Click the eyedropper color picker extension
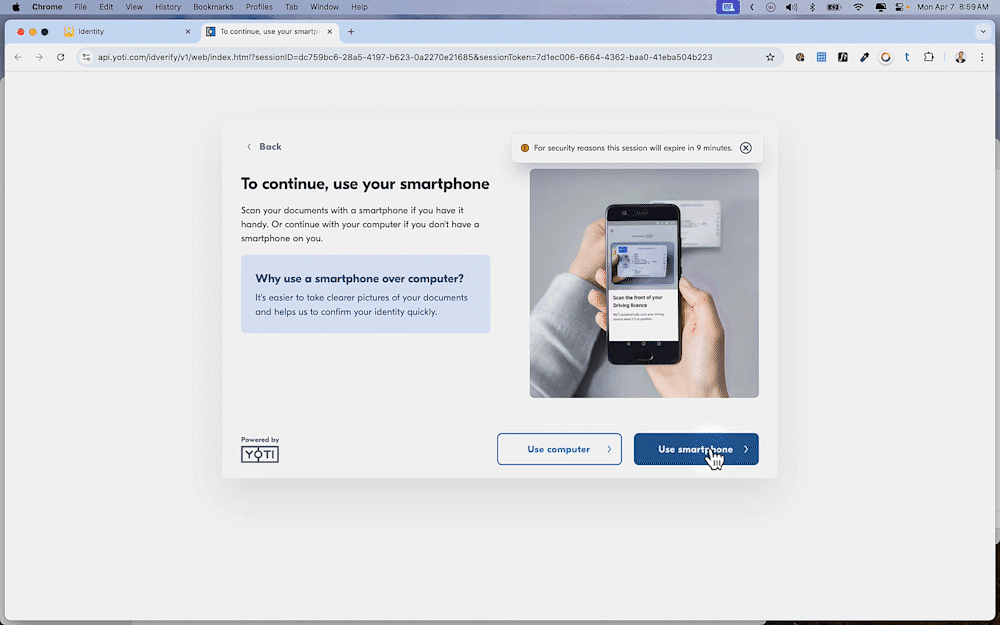The width and height of the screenshot is (1000, 625). tap(864, 57)
